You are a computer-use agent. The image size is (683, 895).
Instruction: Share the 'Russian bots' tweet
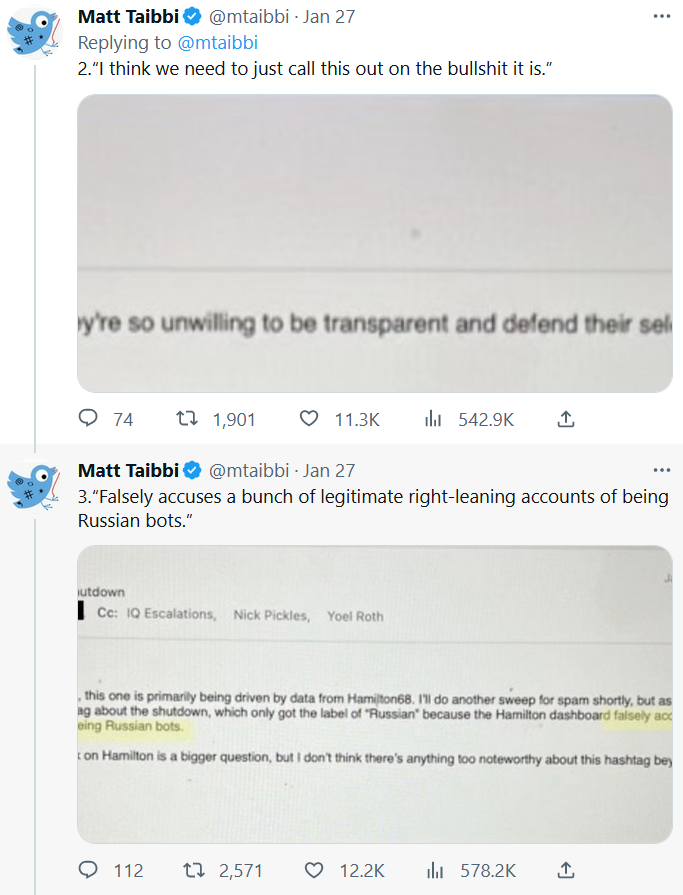pyautogui.click(x=565, y=870)
